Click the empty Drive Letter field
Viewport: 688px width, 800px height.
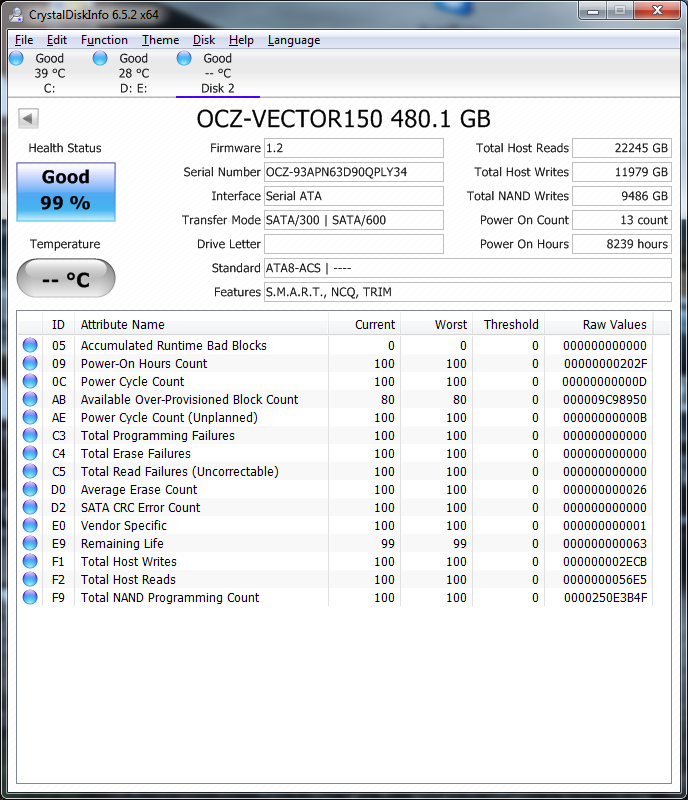click(x=354, y=244)
